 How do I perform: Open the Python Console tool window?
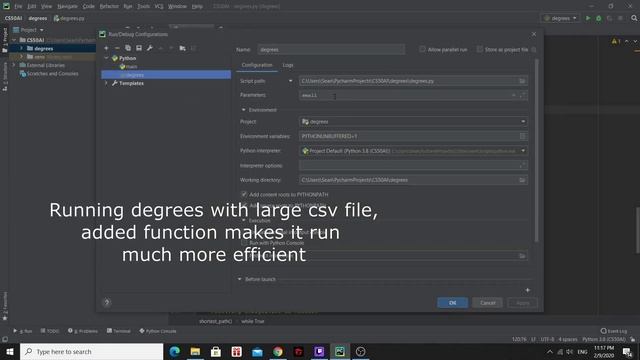(158, 331)
